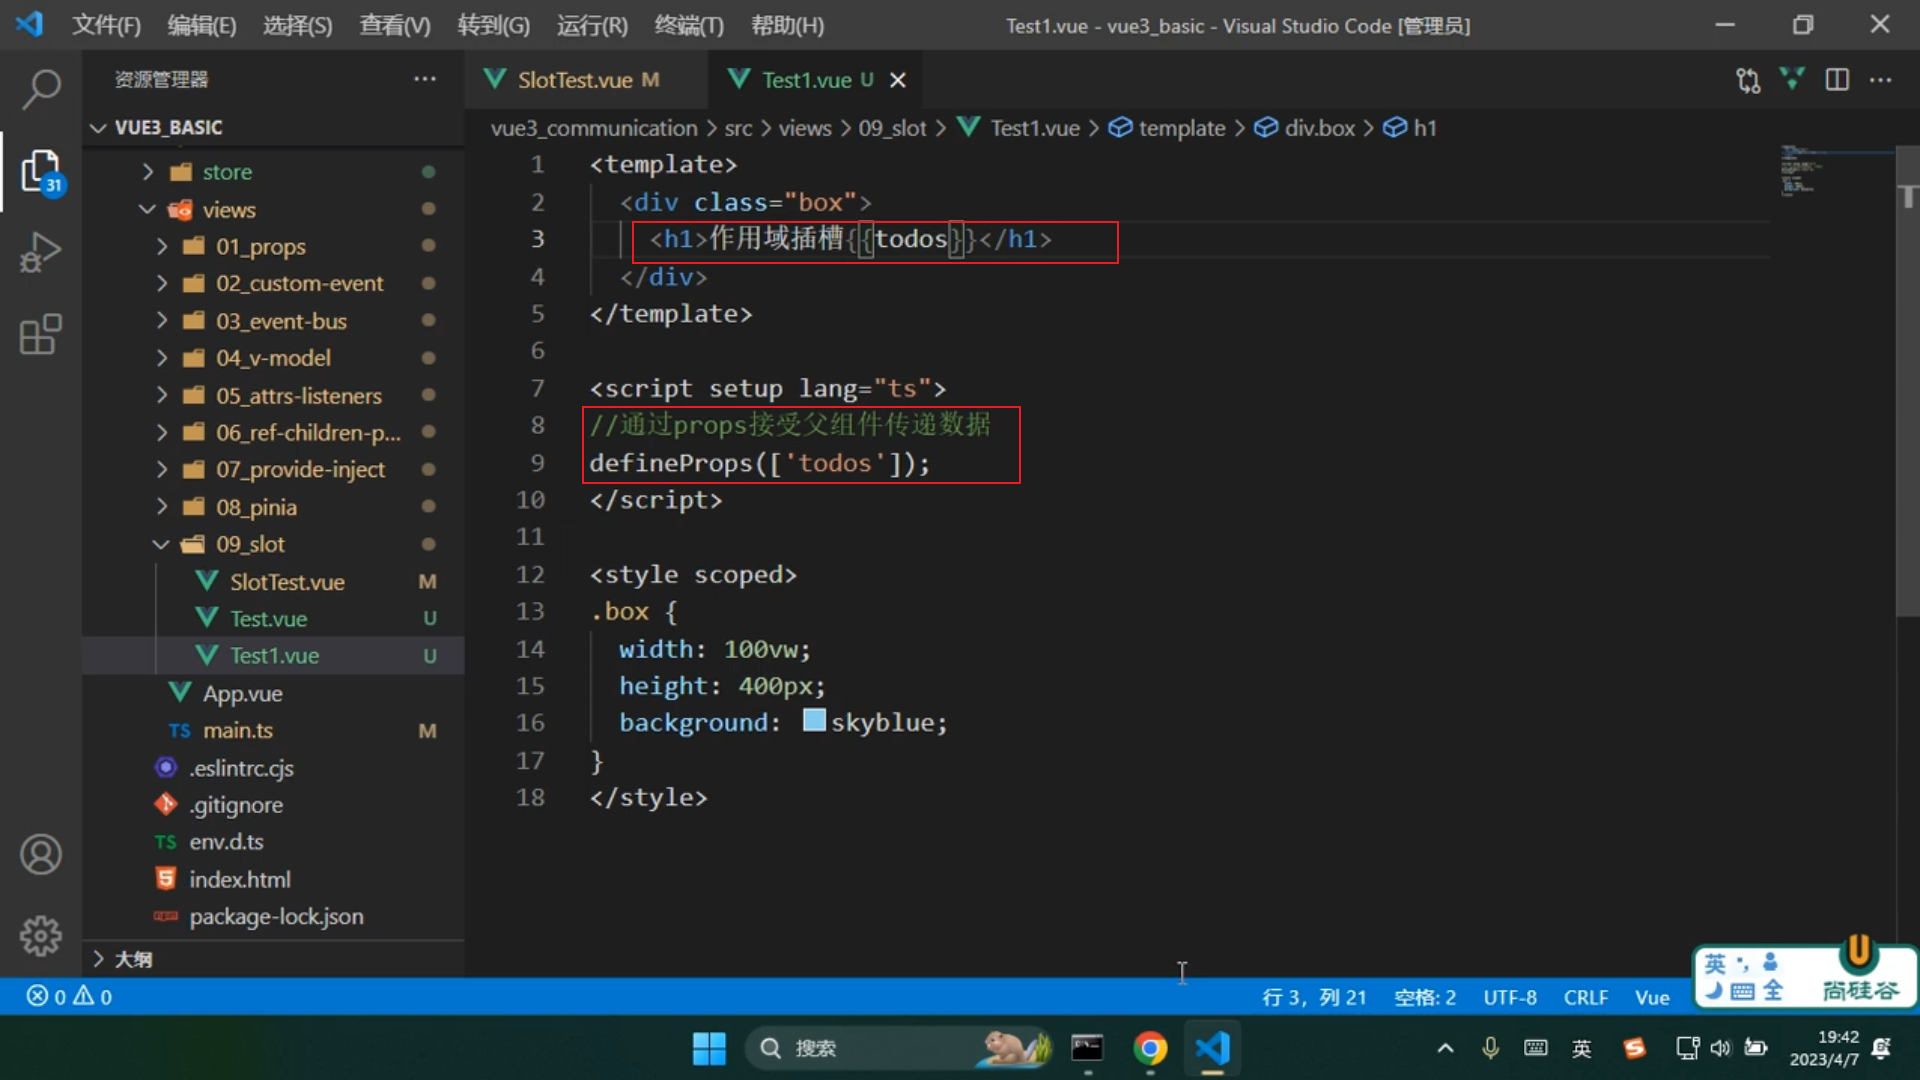Click the VS Code taskbar icon
This screenshot has height=1080, width=1920.
1212,1048
